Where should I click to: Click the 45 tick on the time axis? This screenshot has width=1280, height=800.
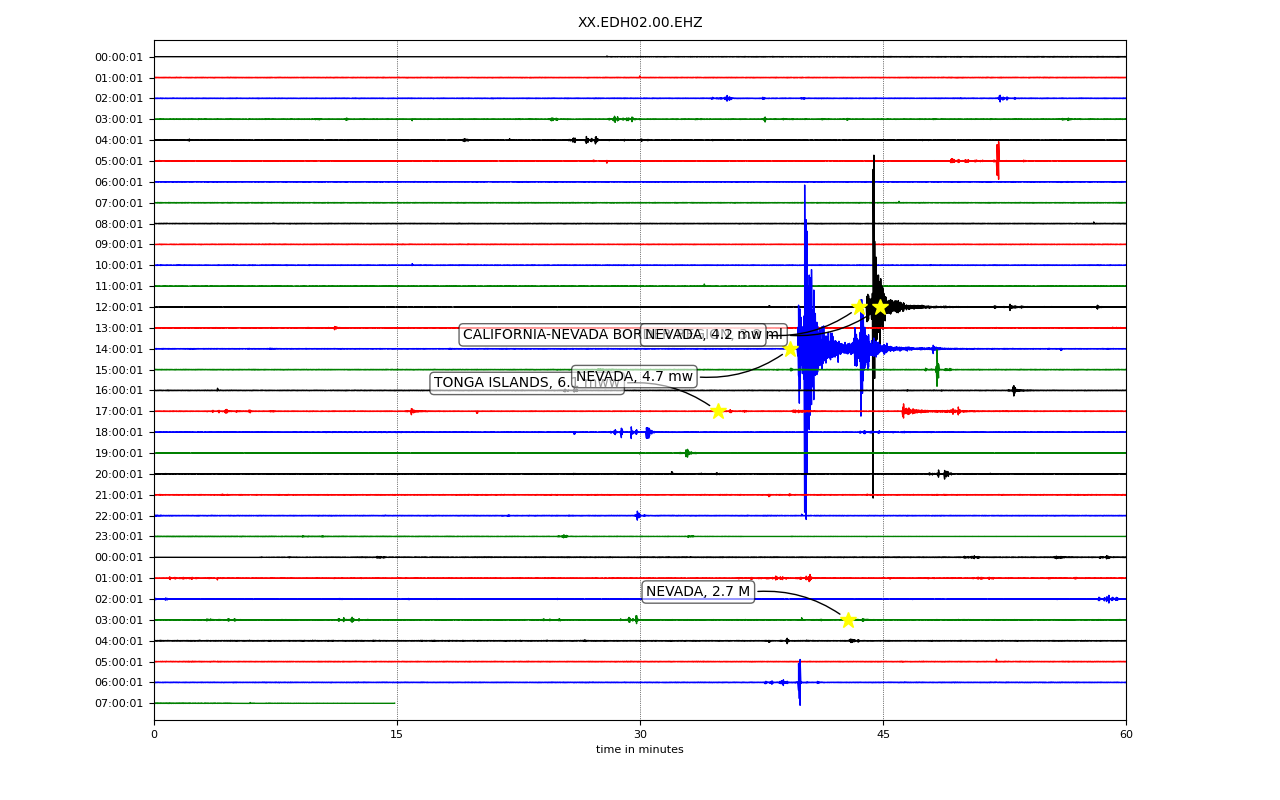[x=883, y=735]
